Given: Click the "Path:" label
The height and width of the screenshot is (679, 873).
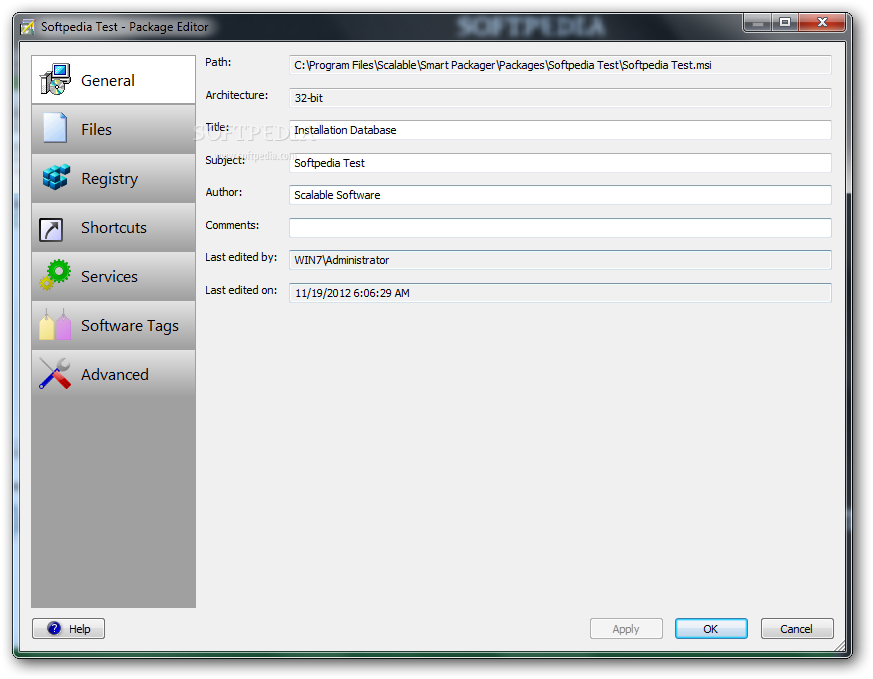Looking at the screenshot, I should click(x=218, y=62).
